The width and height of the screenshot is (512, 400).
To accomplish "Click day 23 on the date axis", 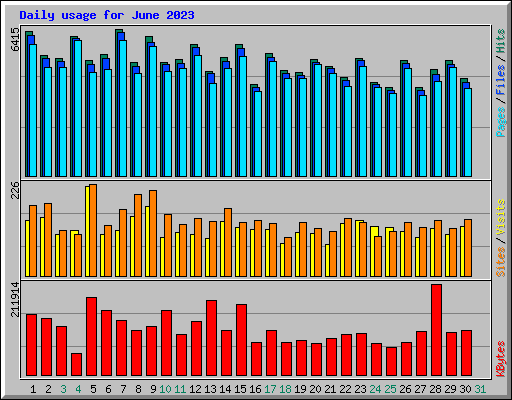I will 360,389.
